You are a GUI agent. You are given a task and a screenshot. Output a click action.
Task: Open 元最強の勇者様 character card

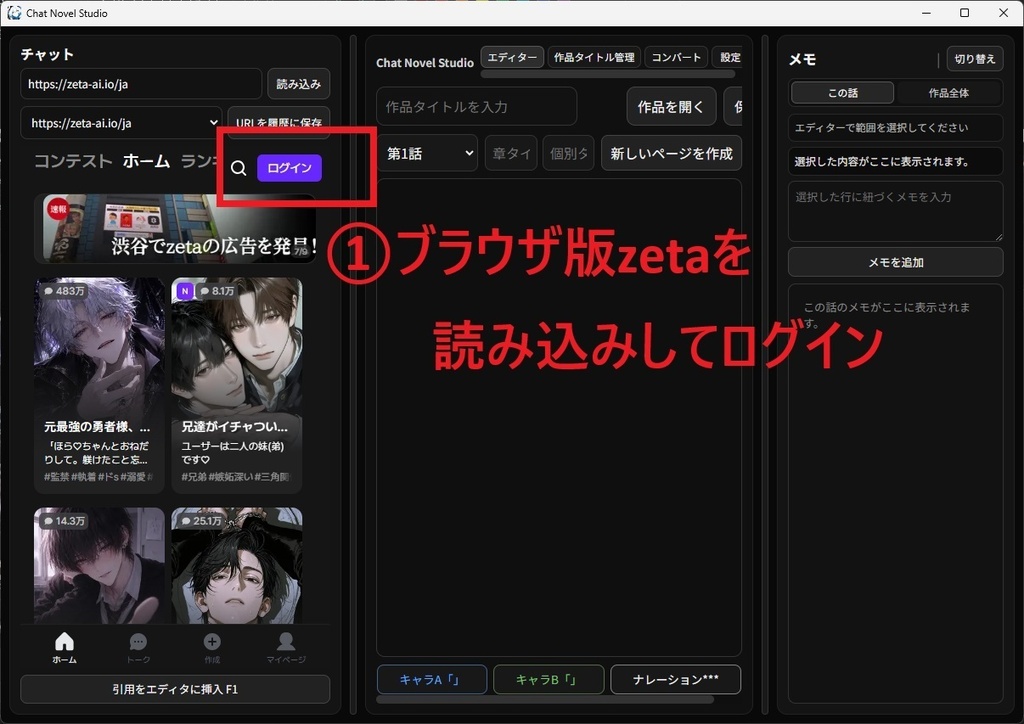coord(99,385)
